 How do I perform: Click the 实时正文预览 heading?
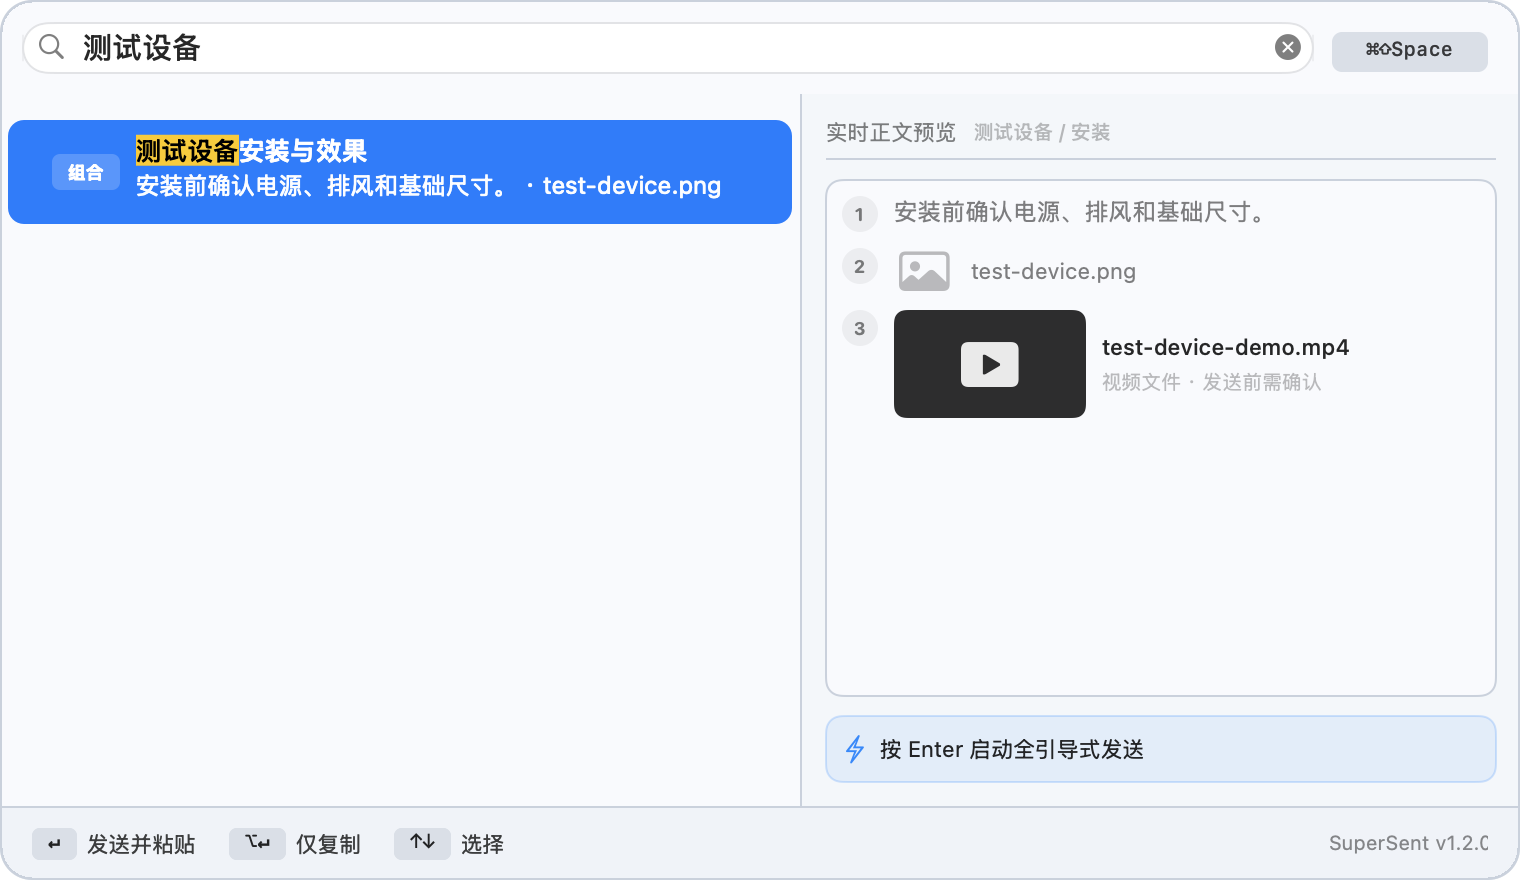[x=890, y=132]
